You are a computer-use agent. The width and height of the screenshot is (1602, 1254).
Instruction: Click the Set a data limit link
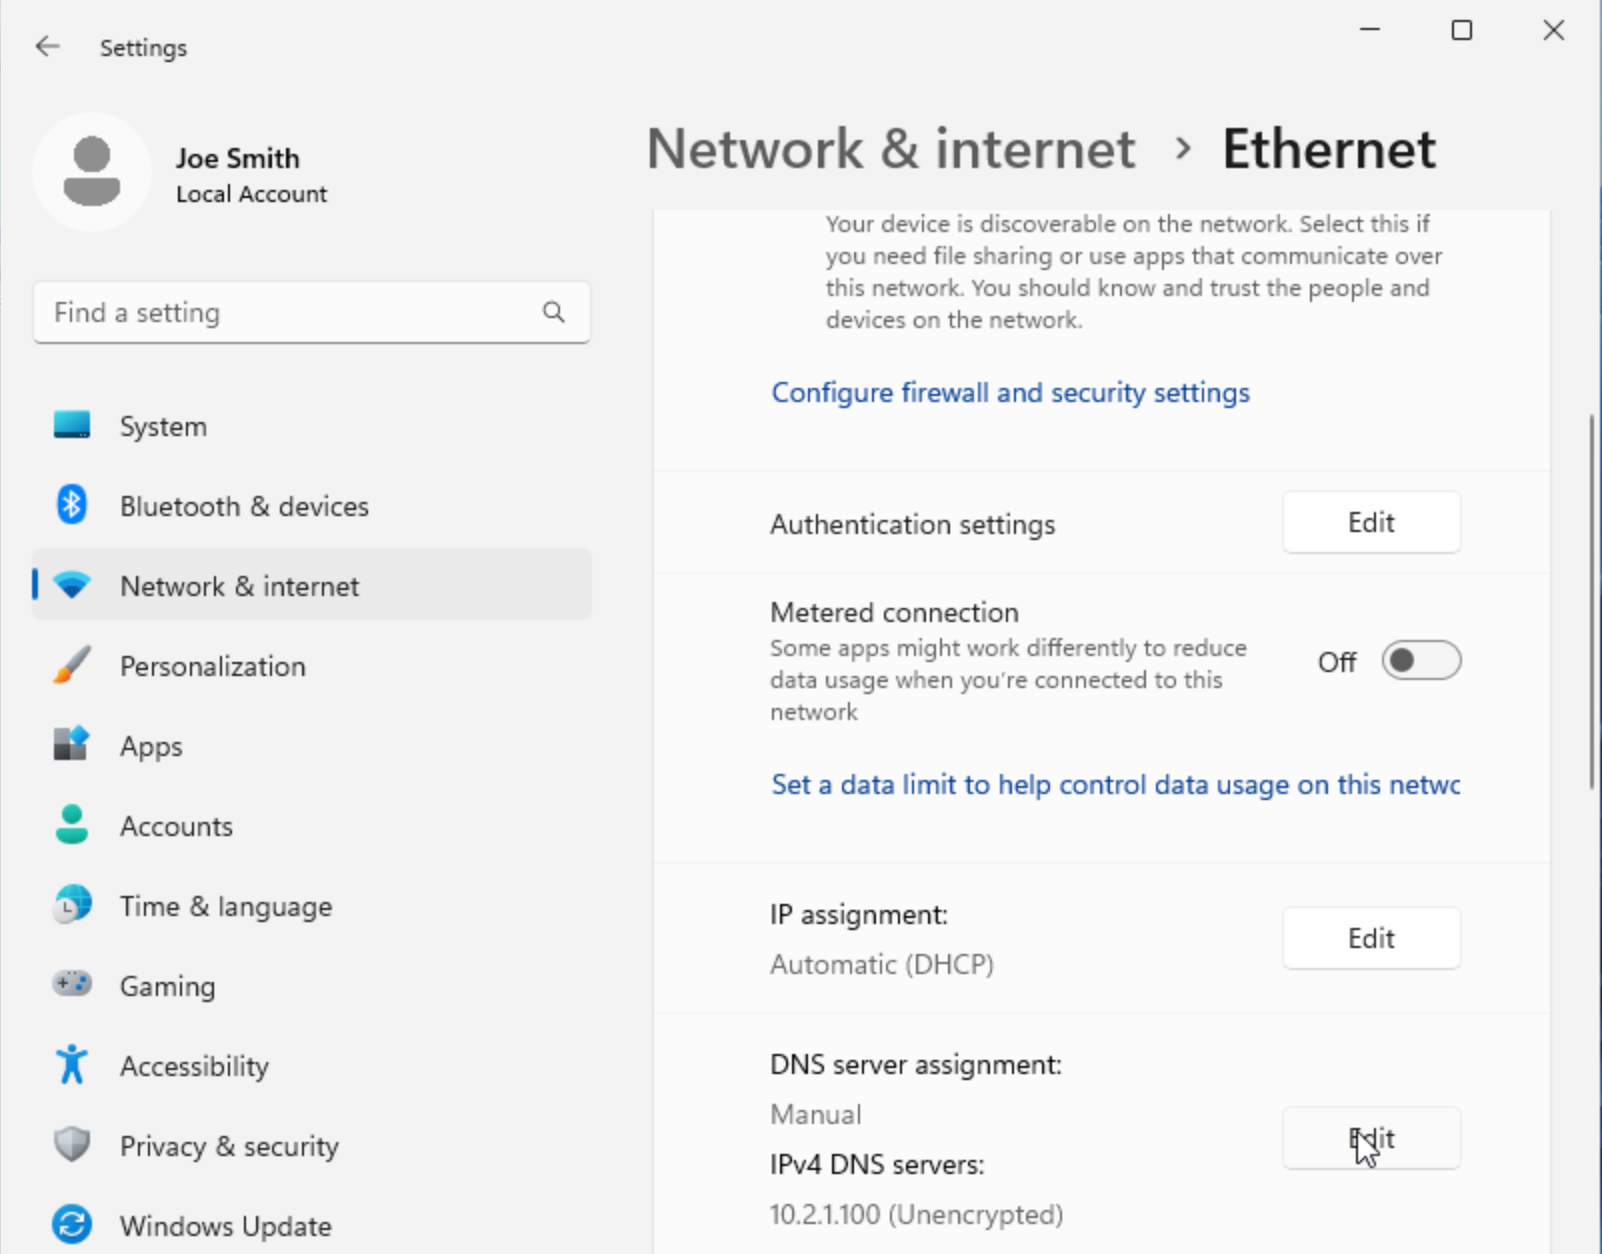tap(1115, 785)
